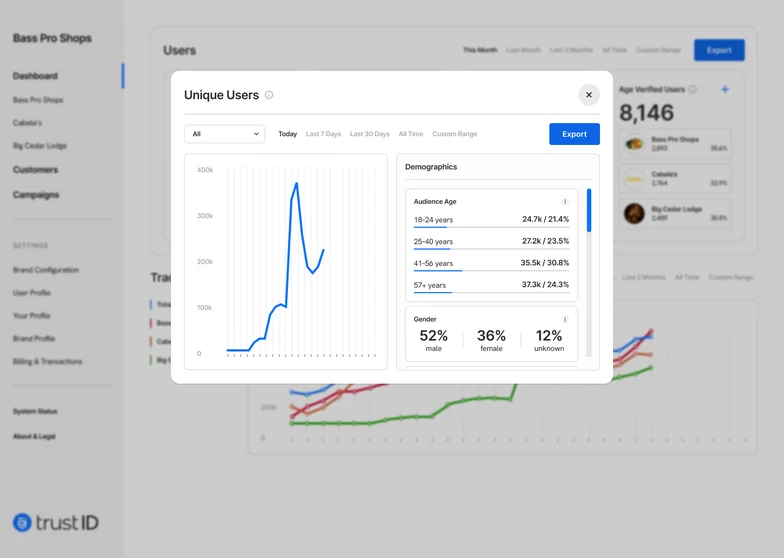Select All Time range in dialog
This screenshot has width=784, height=558.
click(x=411, y=134)
